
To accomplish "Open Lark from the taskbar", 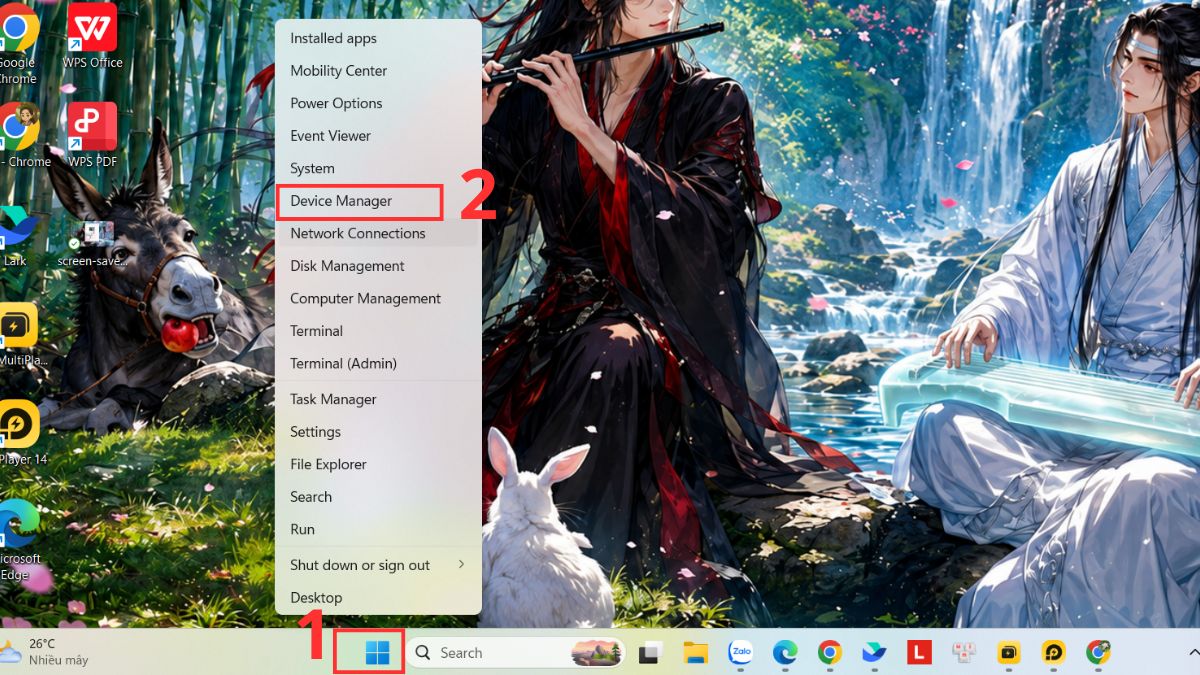I will point(875,653).
